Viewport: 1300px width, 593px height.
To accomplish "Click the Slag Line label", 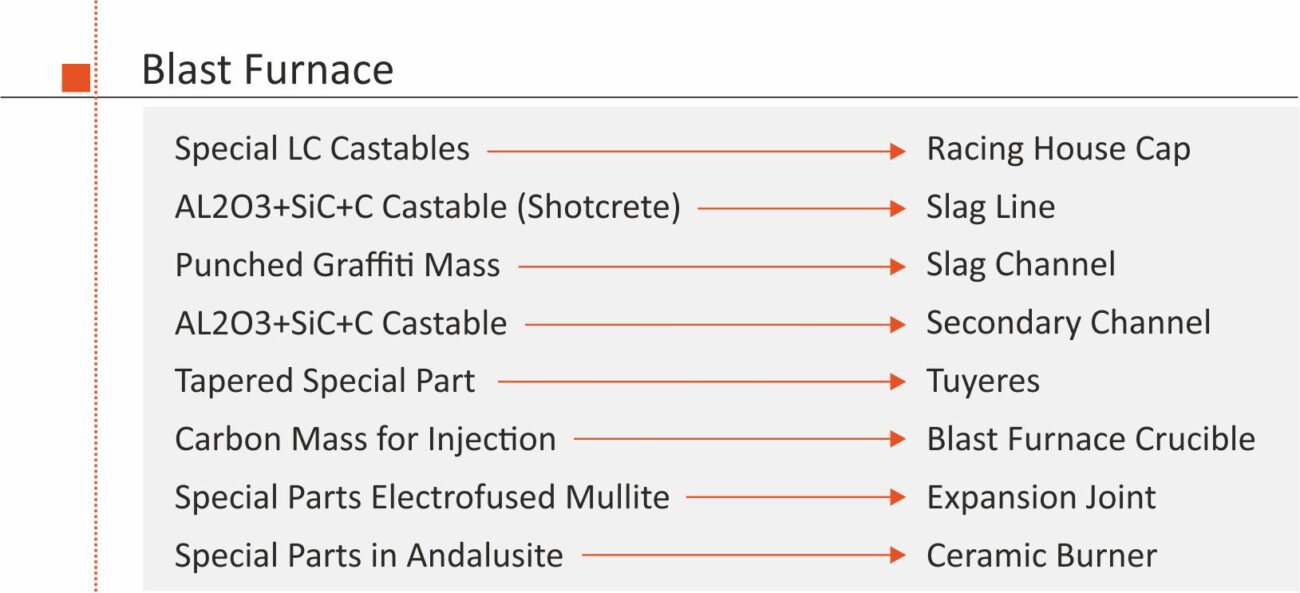I will tap(990, 207).
